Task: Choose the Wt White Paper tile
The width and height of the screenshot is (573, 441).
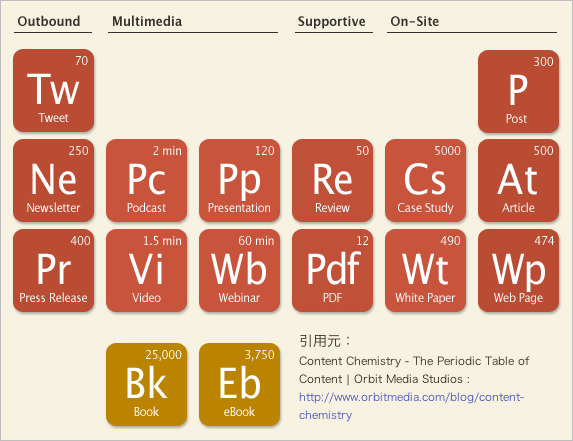Action: click(425, 270)
